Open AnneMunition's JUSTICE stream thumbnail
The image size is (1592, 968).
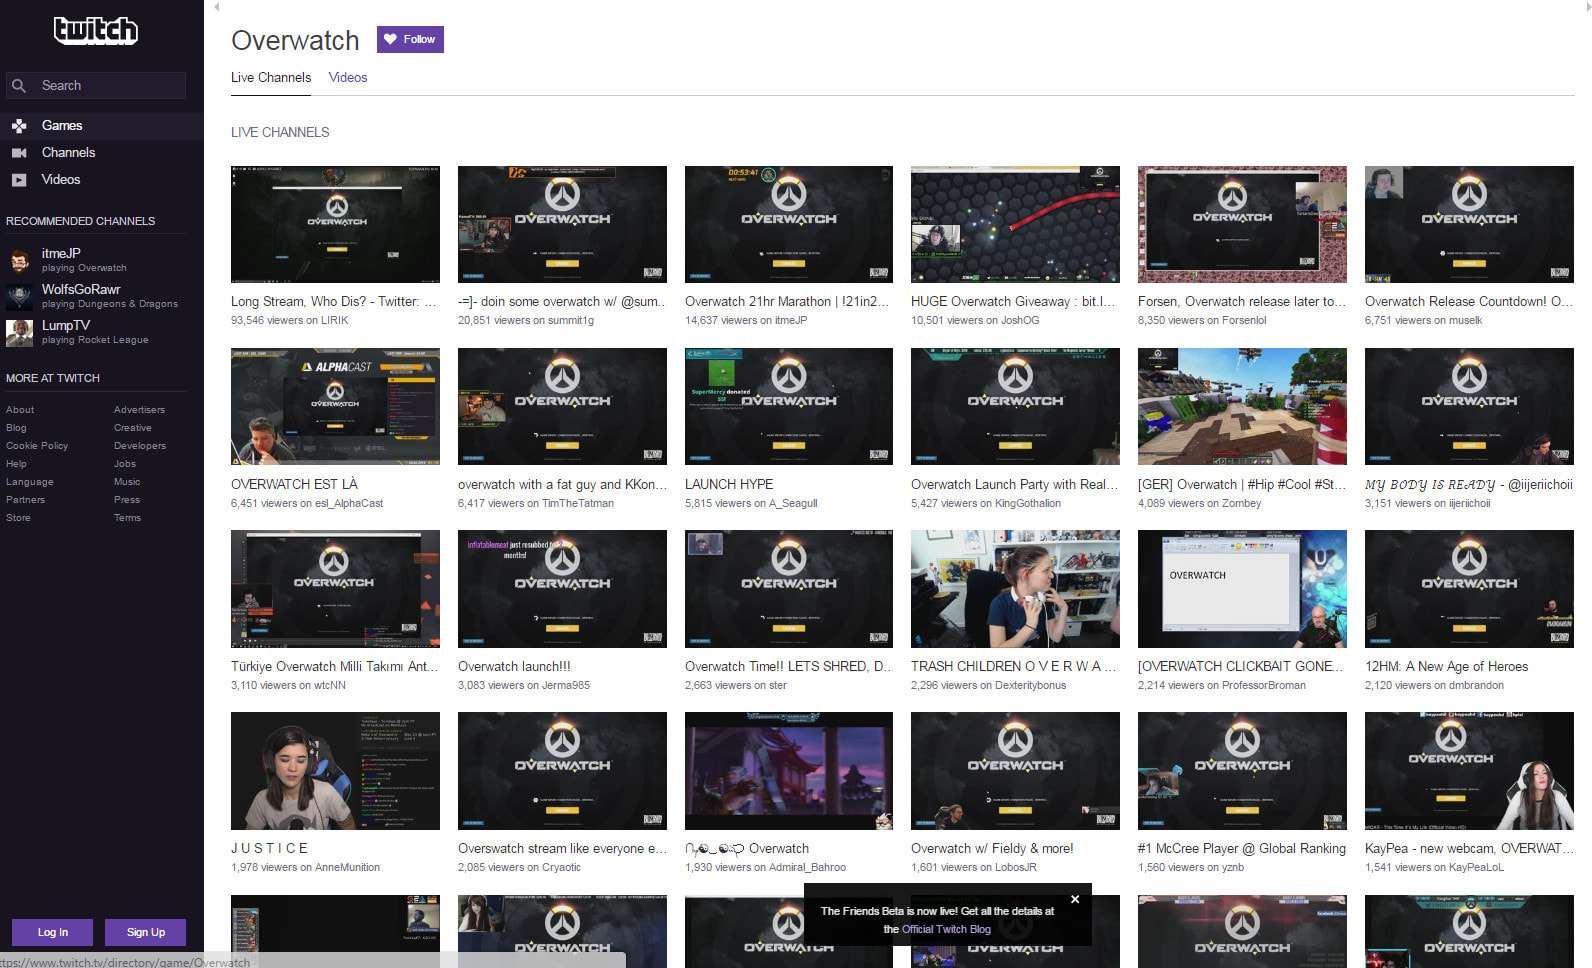pyautogui.click(x=335, y=771)
